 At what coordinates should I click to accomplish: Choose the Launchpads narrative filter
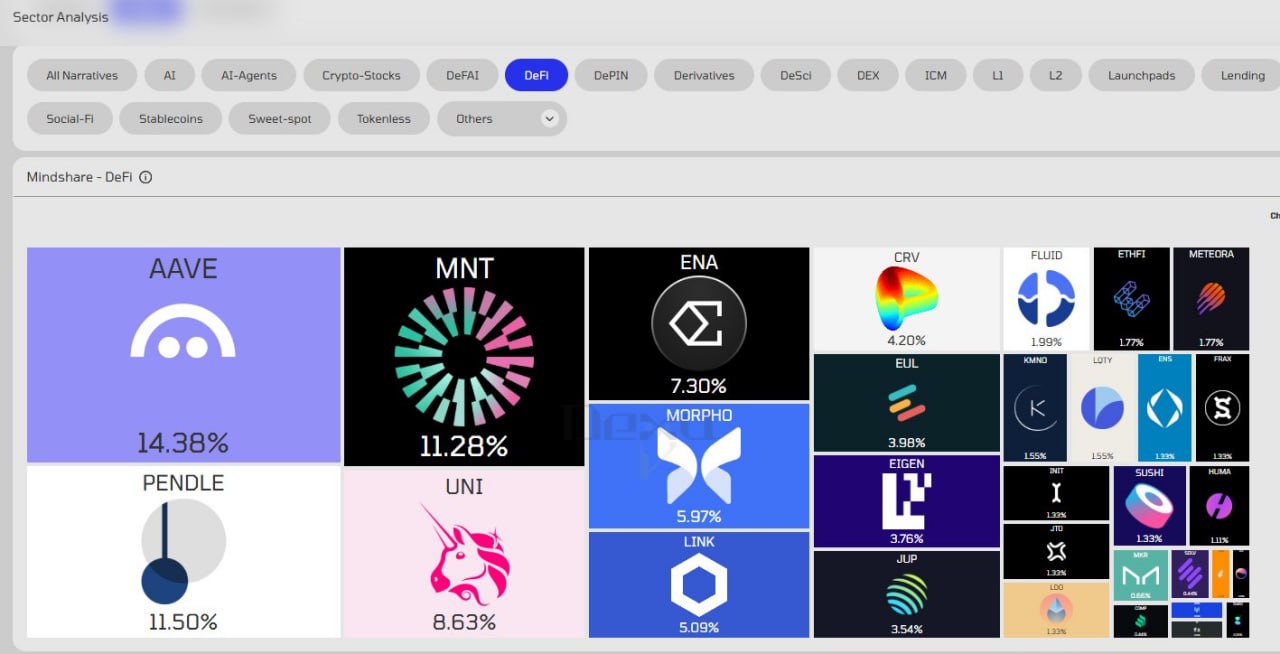click(1140, 75)
